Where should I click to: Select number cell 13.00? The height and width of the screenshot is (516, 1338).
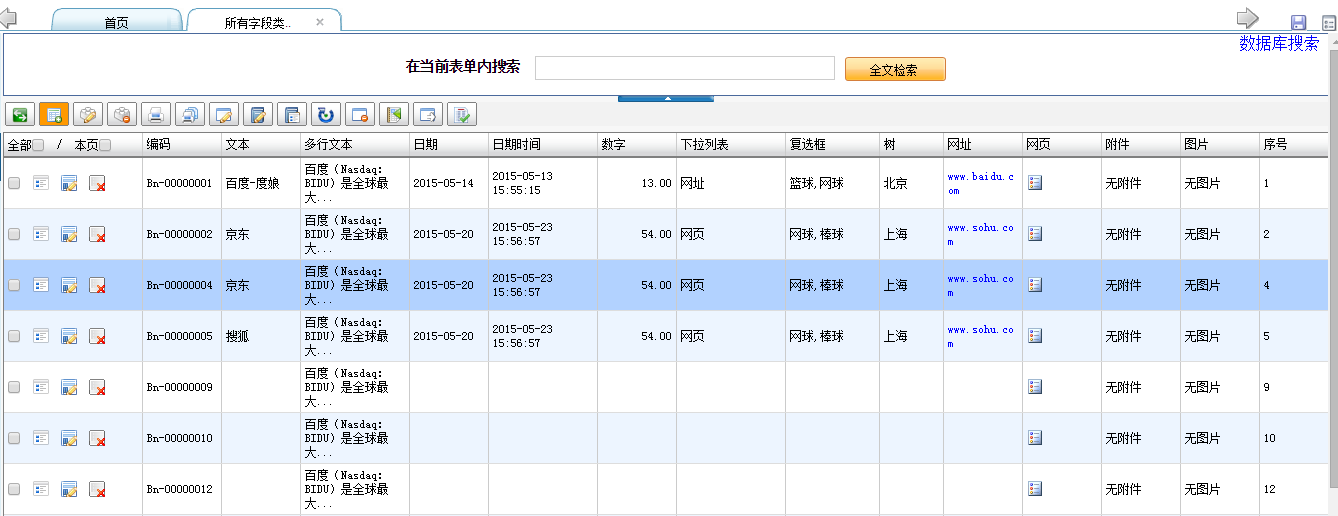[x=656, y=184]
